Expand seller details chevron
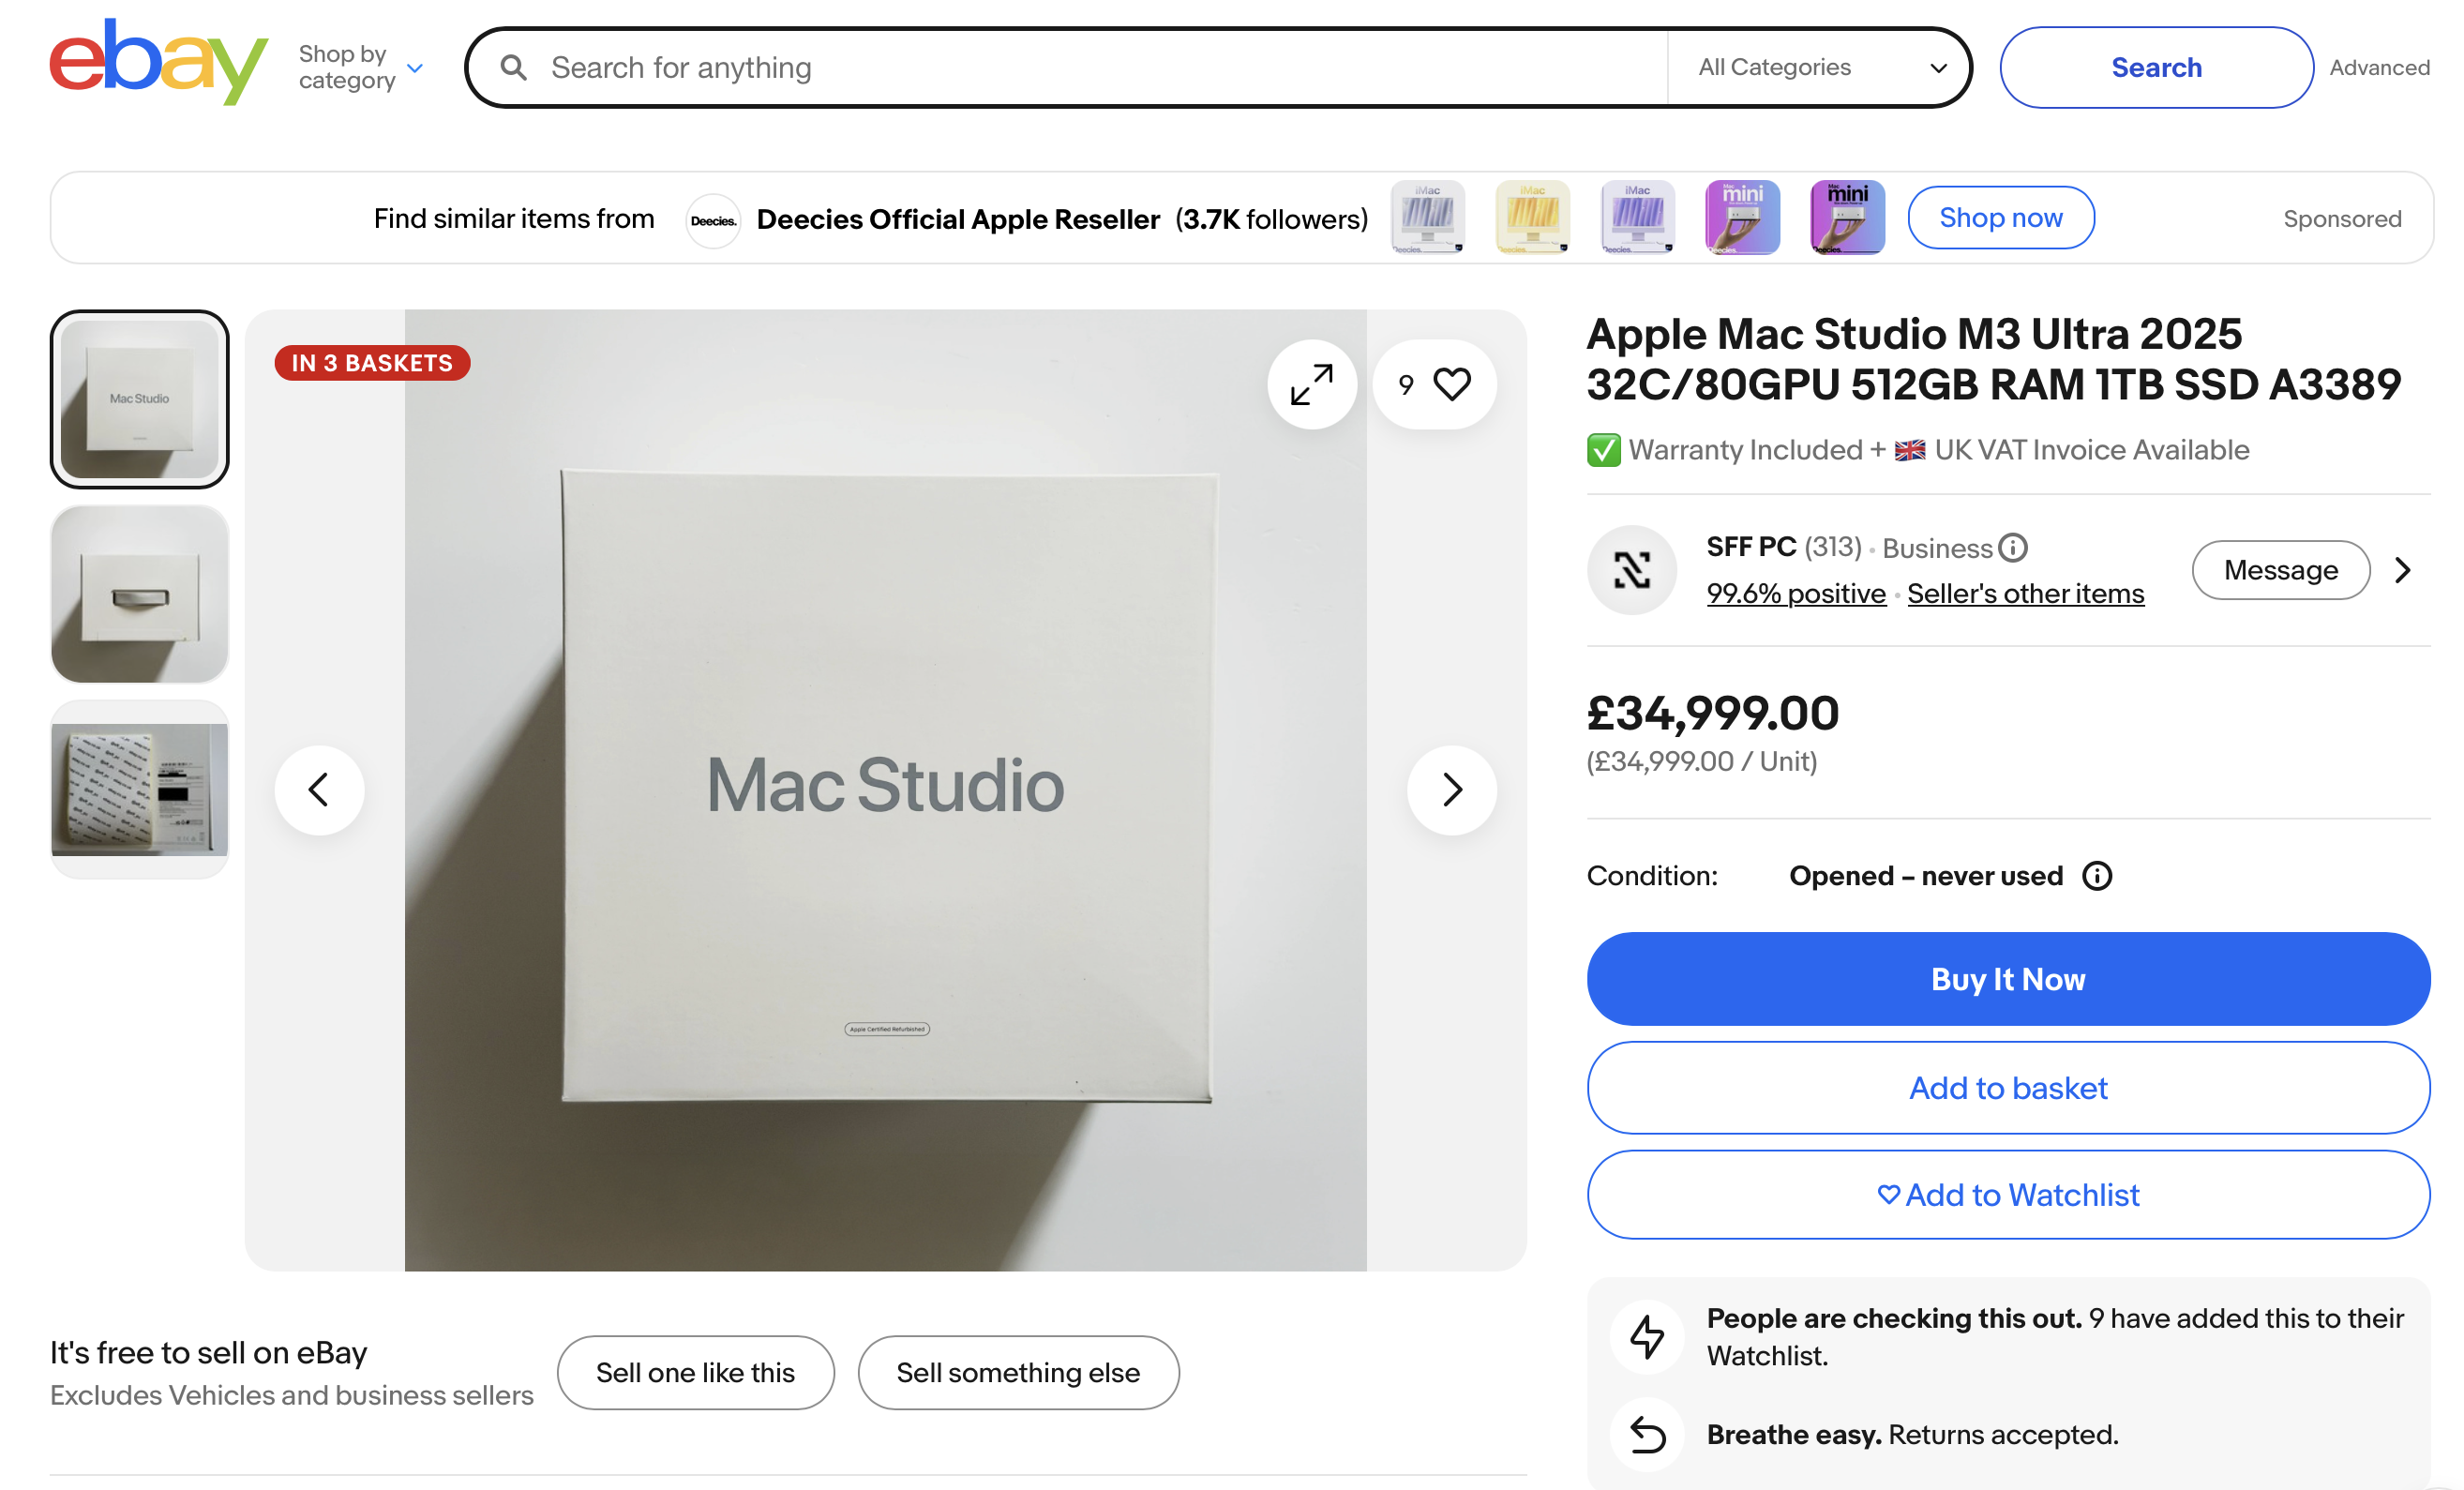The image size is (2464, 1490). coord(2402,570)
